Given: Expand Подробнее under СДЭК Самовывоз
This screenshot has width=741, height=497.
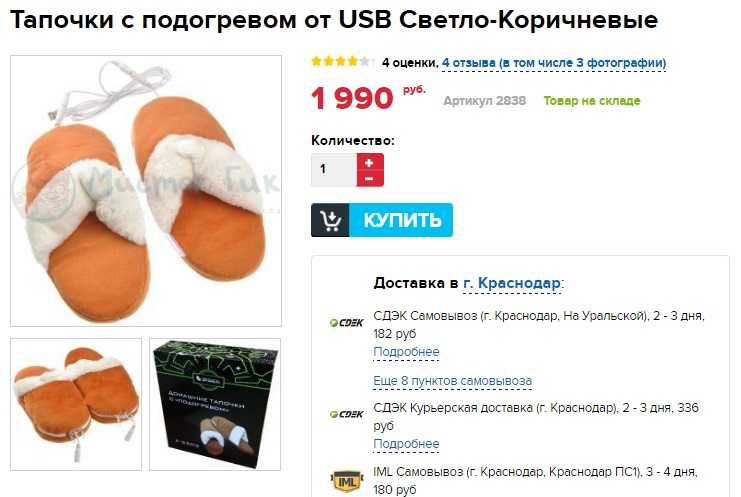Looking at the screenshot, I should [x=406, y=352].
